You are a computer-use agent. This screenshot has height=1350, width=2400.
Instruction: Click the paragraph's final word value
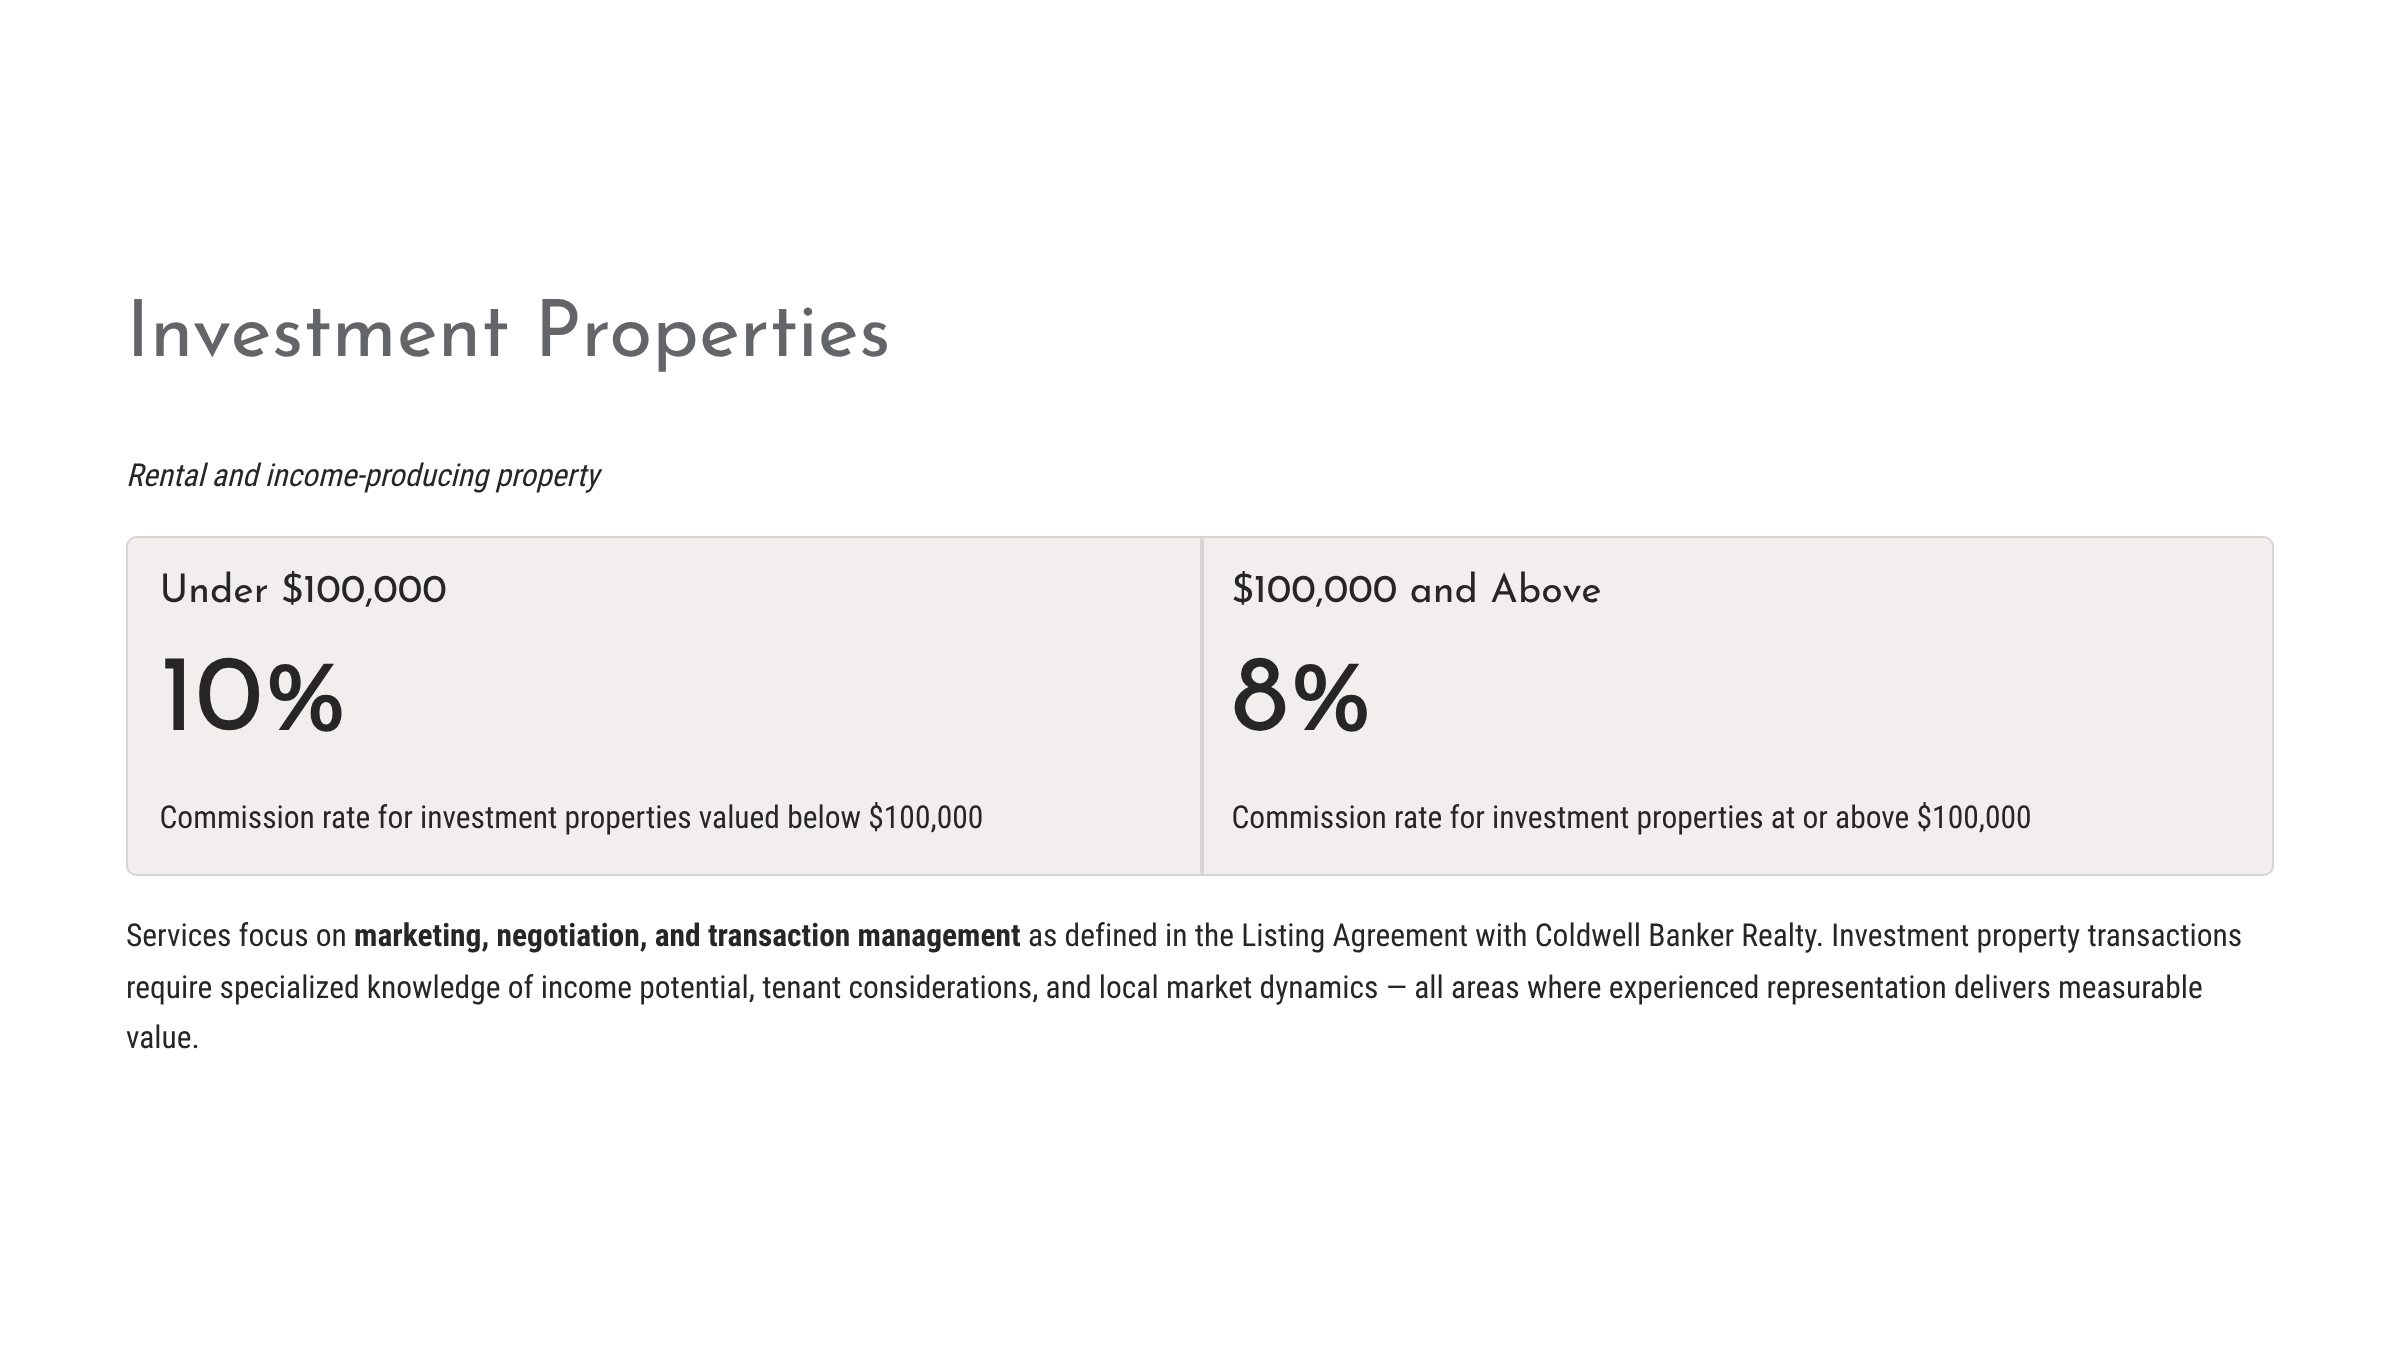click(x=162, y=1038)
